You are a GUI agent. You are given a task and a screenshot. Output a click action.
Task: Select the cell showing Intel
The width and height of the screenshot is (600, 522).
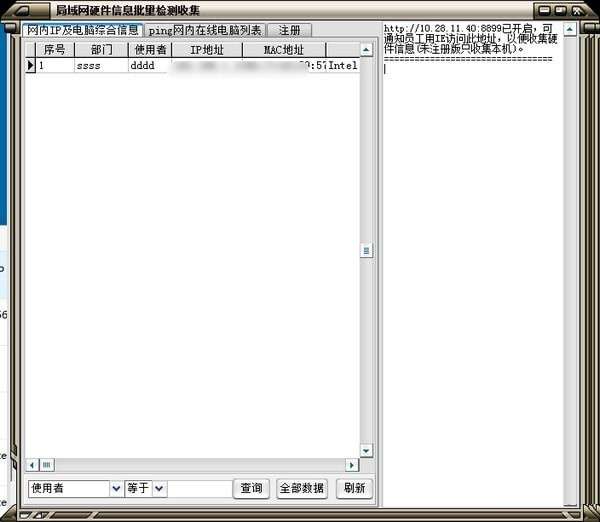click(x=343, y=65)
